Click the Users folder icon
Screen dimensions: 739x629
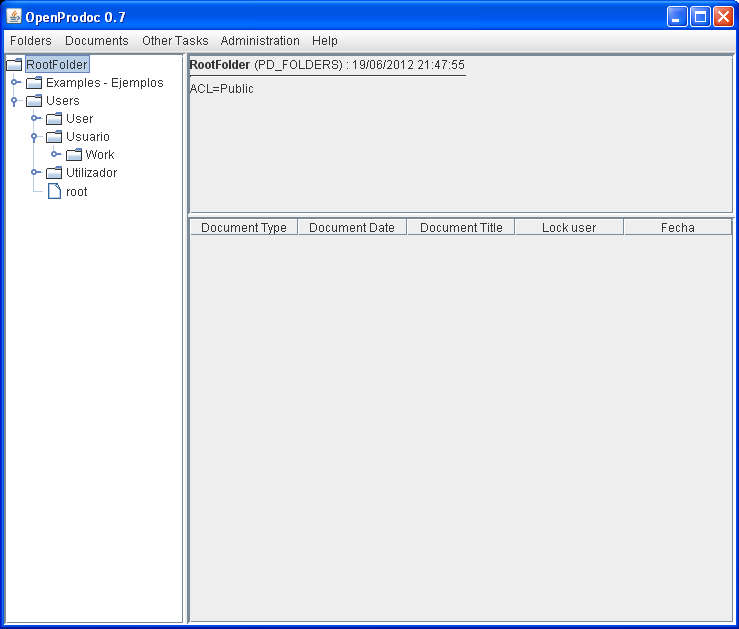(x=34, y=101)
